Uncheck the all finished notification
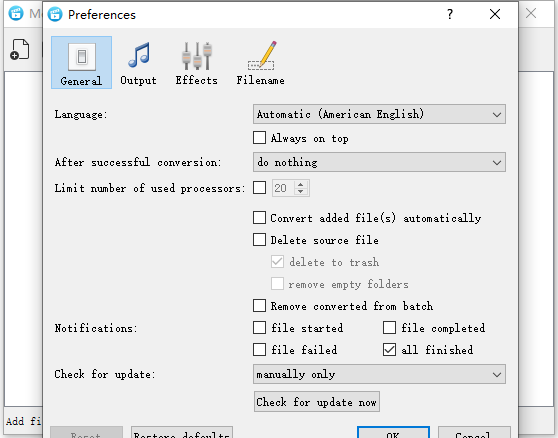 click(389, 349)
